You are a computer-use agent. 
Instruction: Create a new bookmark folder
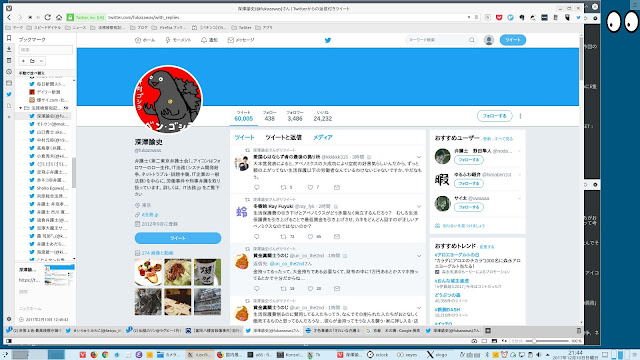click(32, 61)
